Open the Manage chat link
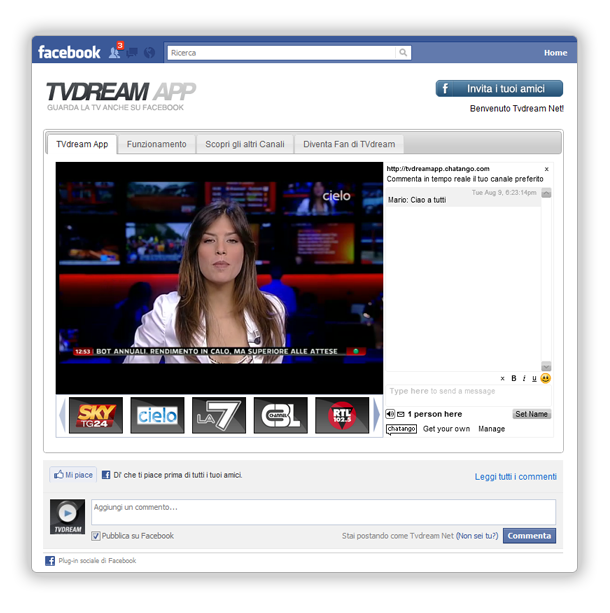 point(492,429)
